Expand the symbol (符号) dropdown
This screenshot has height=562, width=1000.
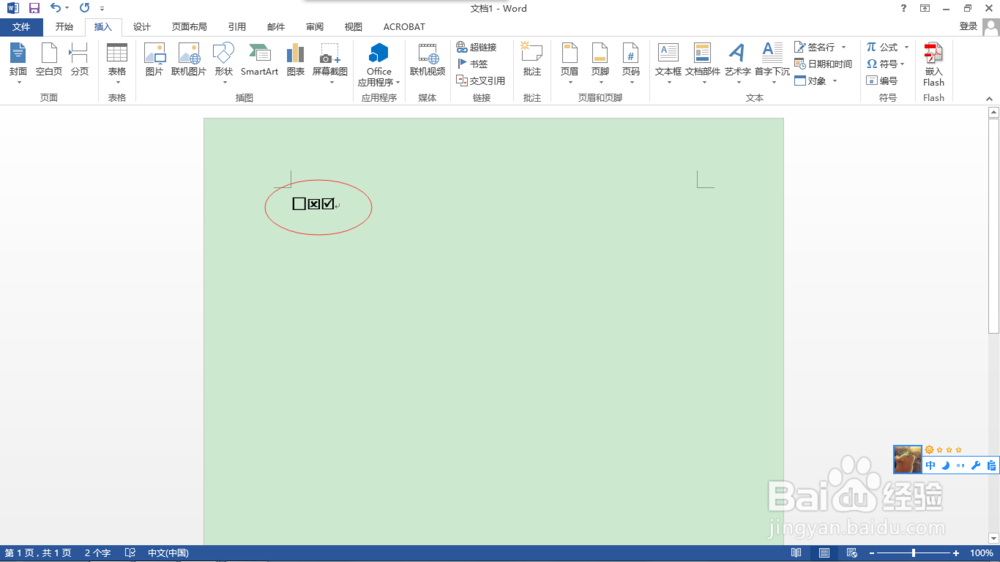(902, 64)
